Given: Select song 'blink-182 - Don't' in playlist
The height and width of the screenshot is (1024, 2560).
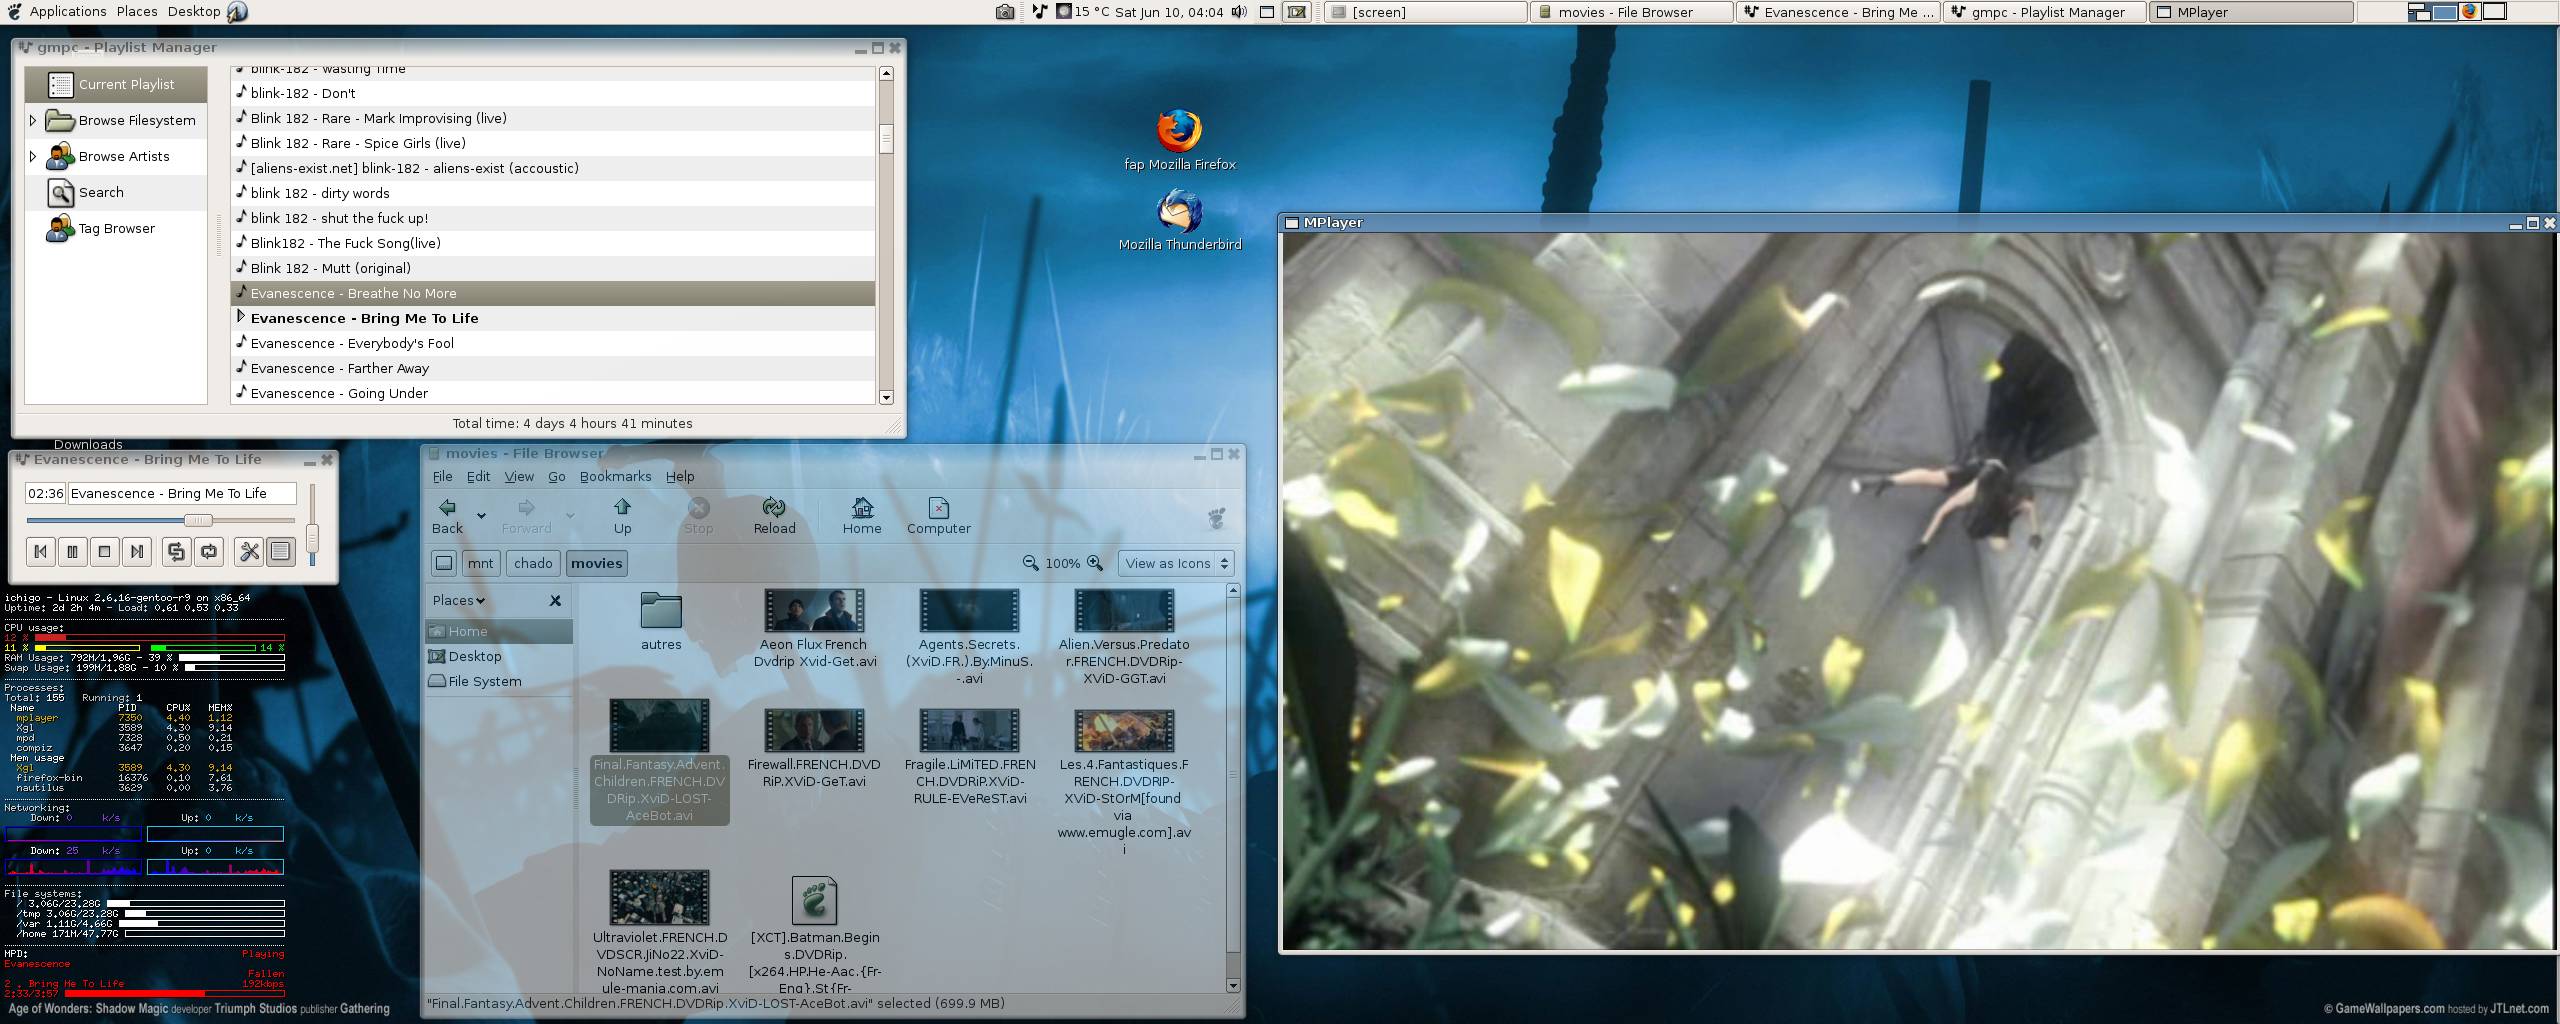Looking at the screenshot, I should pyautogui.click(x=553, y=93).
